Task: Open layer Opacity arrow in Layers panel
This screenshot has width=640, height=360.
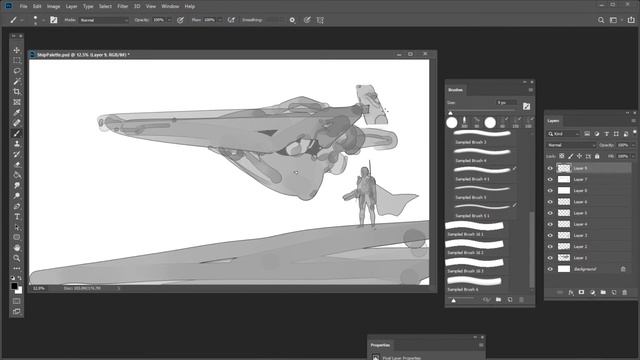Action: coord(633,145)
